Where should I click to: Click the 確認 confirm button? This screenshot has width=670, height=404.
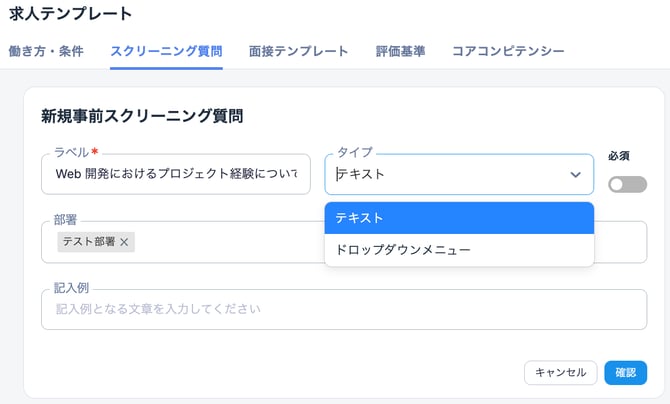[625, 373]
